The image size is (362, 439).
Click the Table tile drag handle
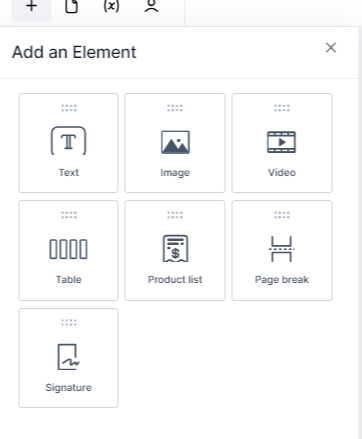coord(69,215)
